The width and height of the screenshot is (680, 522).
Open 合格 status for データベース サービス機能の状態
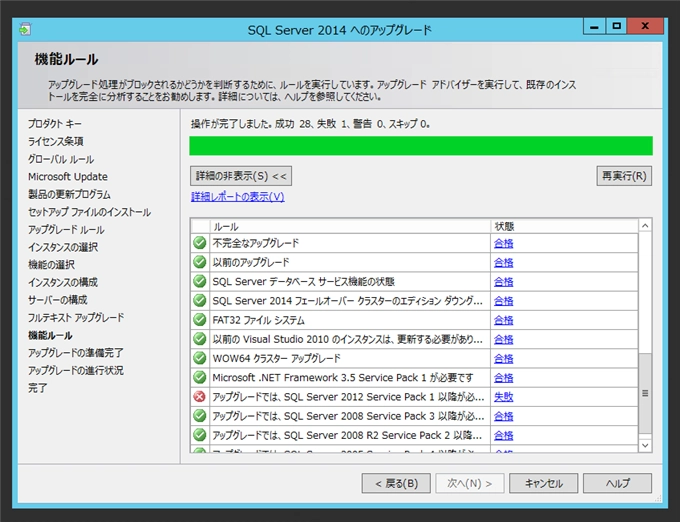[503, 282]
